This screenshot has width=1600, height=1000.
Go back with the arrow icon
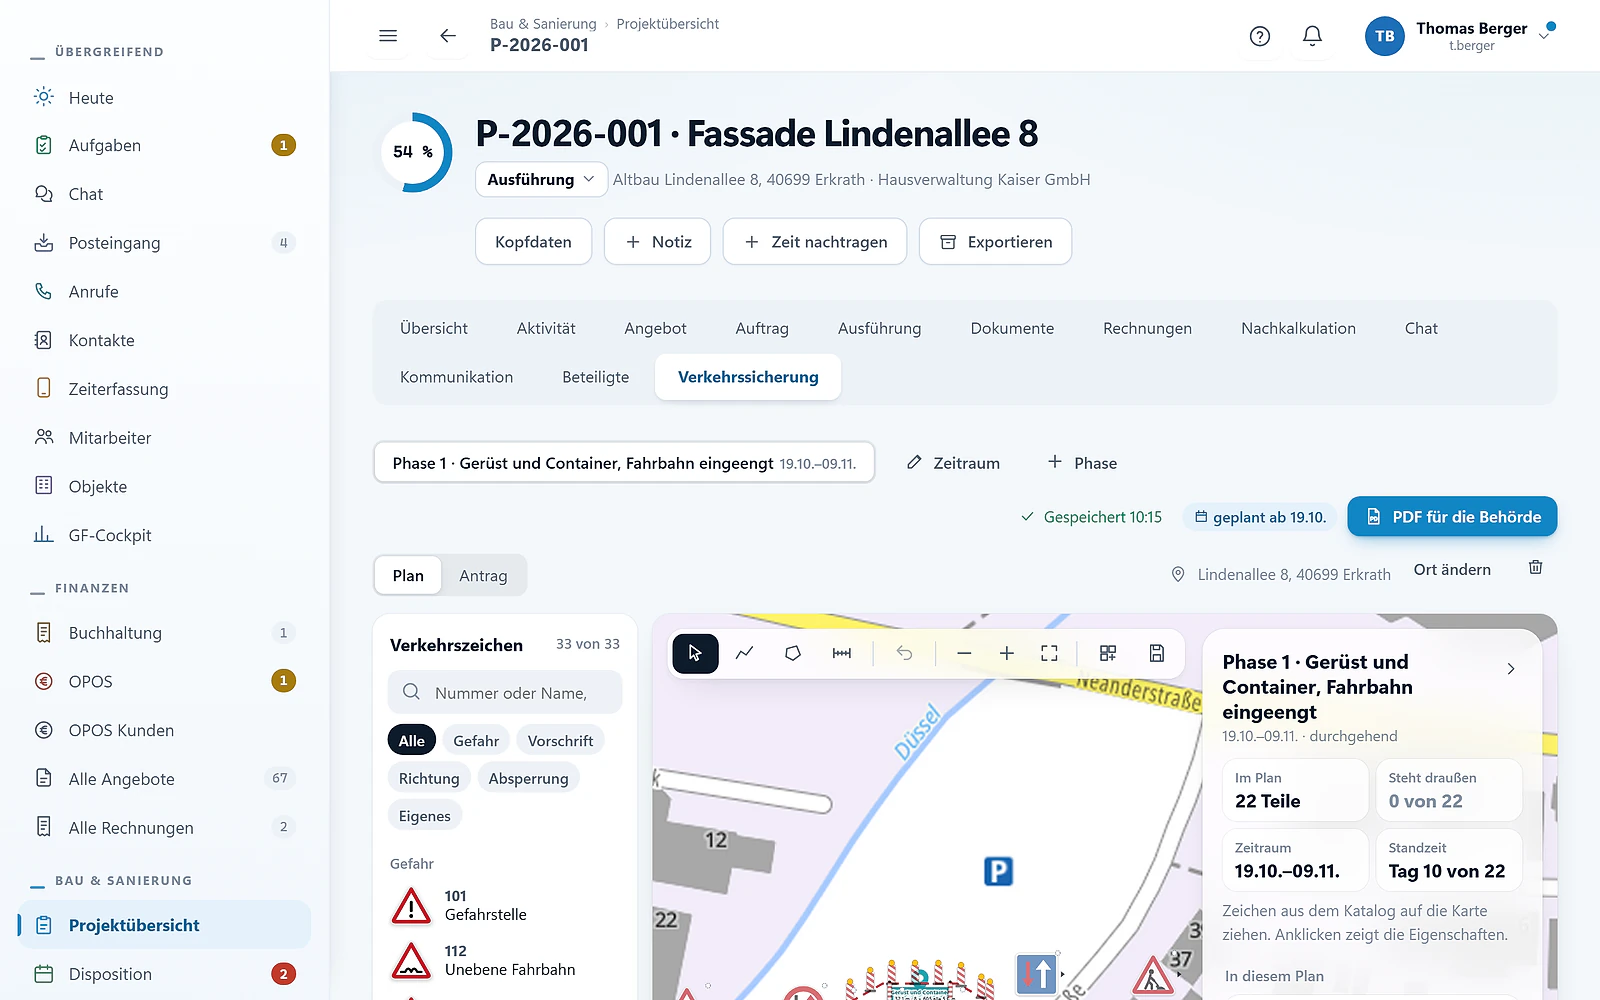[448, 36]
